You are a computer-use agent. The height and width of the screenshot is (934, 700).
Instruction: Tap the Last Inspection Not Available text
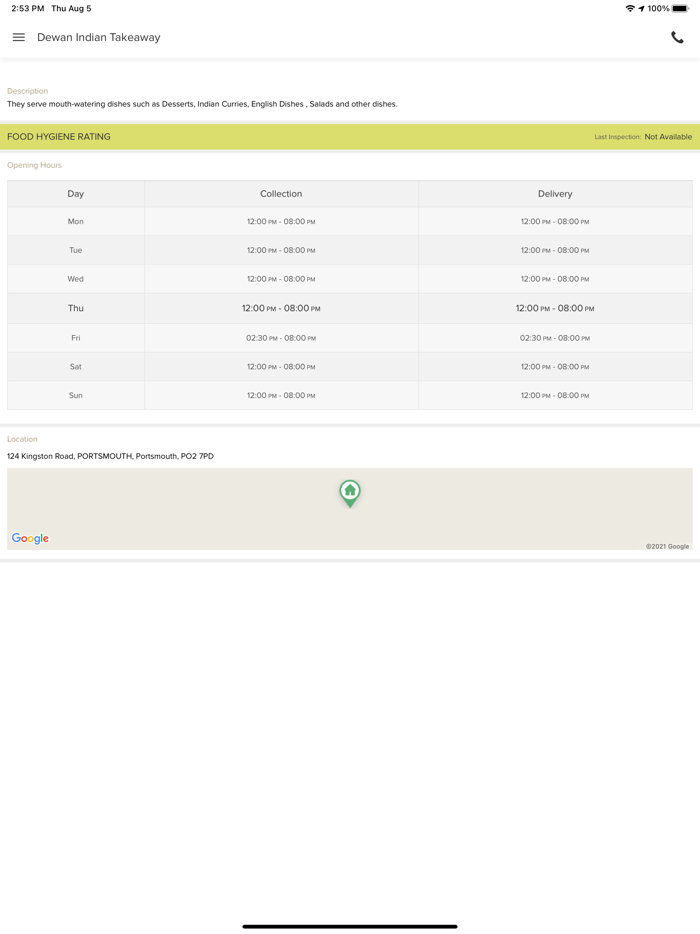tap(643, 136)
